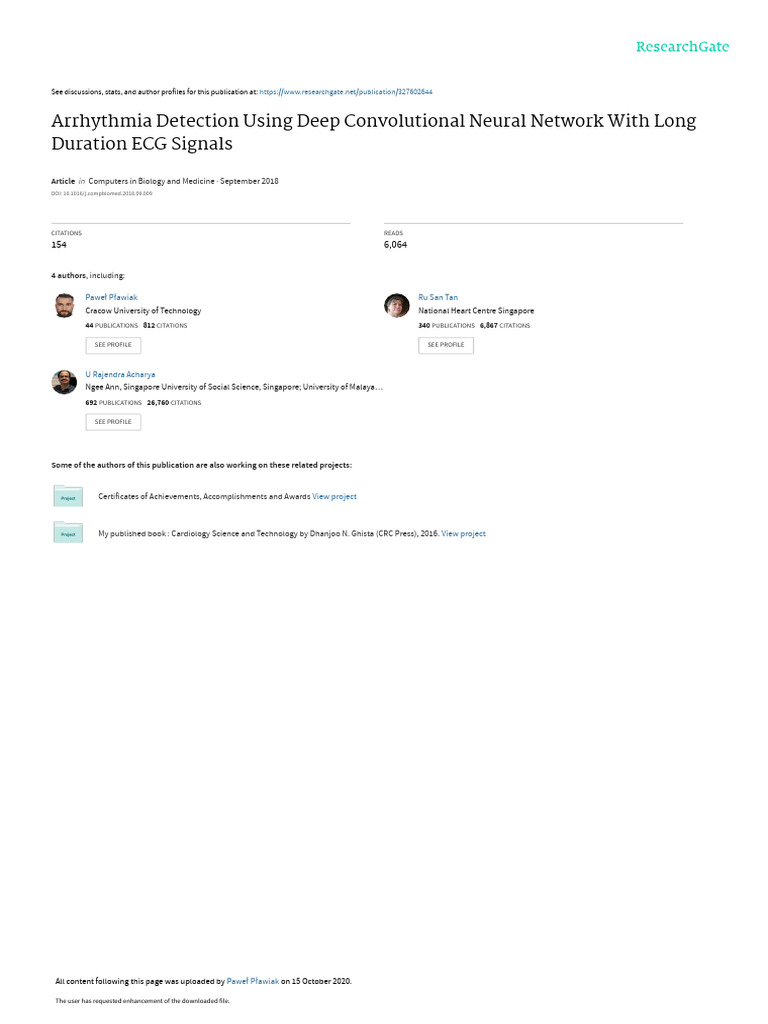Click See Profile under U Rajendra Acharya
768x1024 pixels.
pos(113,422)
